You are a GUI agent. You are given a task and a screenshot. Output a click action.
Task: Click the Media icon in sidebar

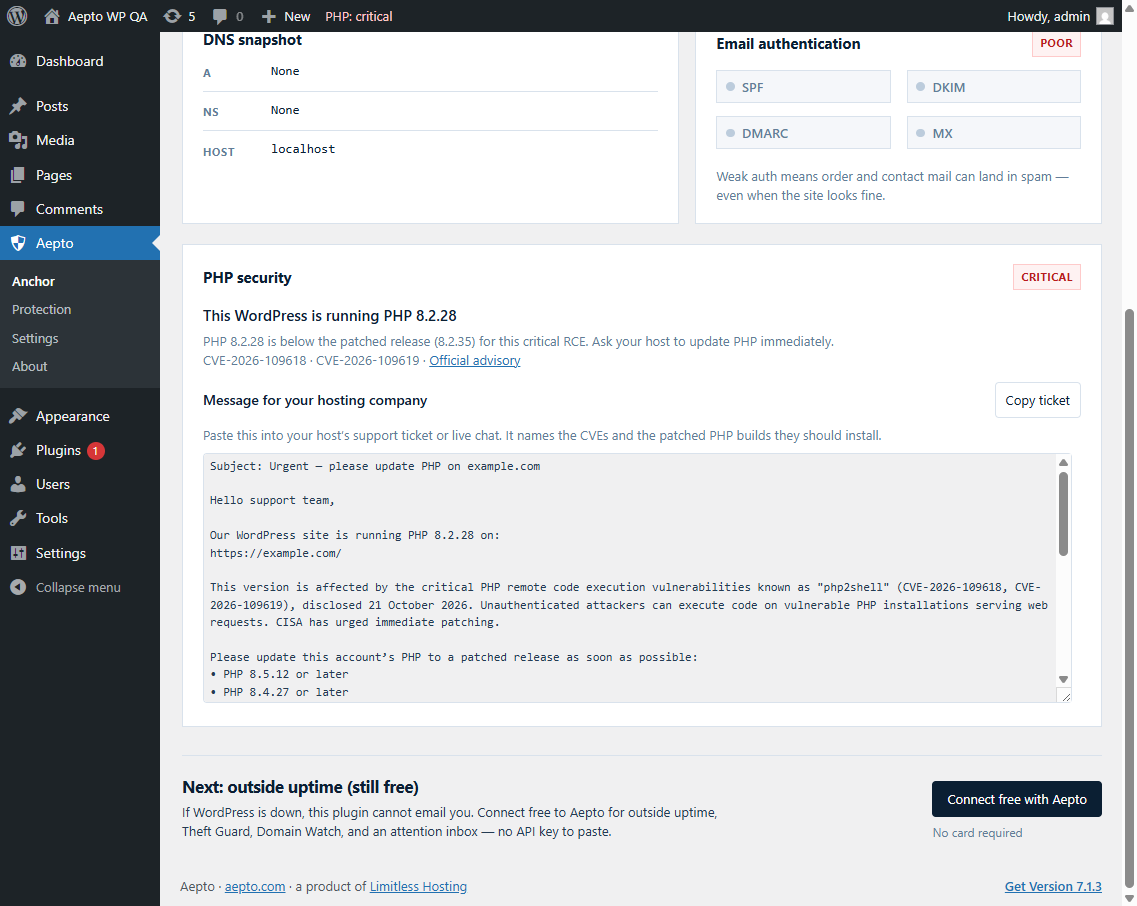(x=18, y=140)
